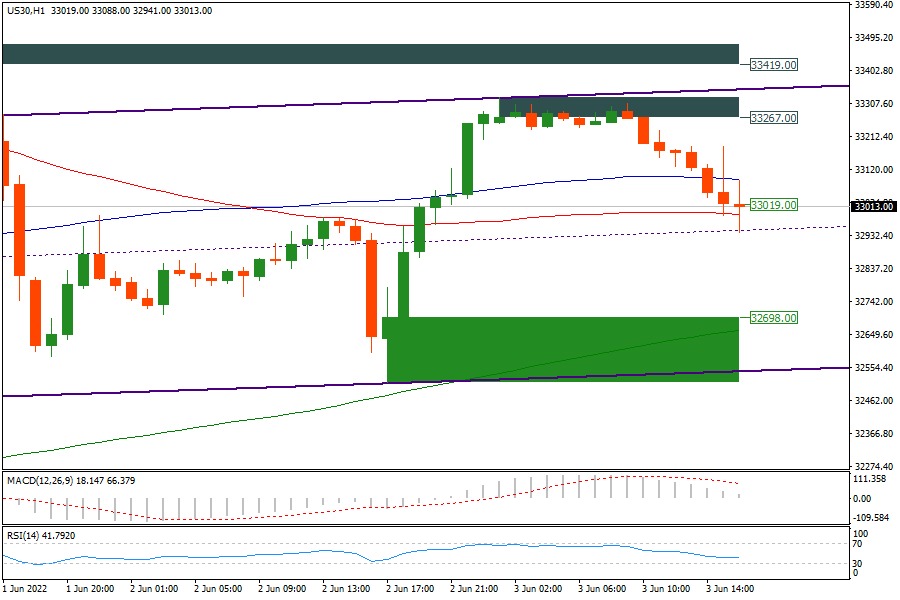Click the RSI 70 level axis label
900x600 pixels.
click(857, 544)
